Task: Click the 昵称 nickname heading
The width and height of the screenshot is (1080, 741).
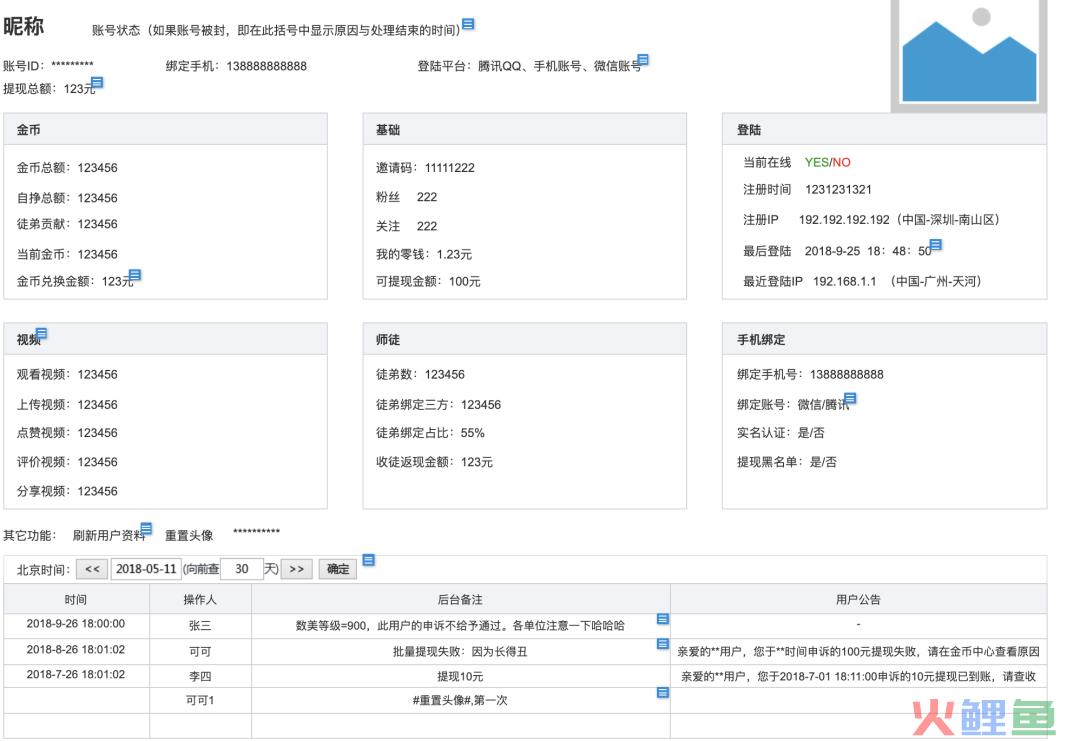Action: [23, 26]
